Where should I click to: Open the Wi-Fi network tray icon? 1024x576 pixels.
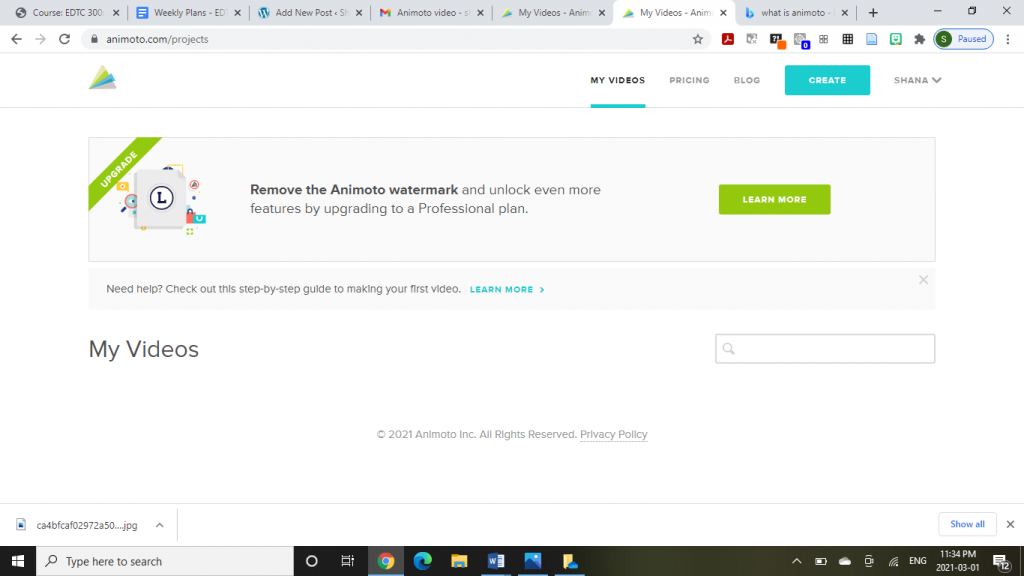point(893,561)
